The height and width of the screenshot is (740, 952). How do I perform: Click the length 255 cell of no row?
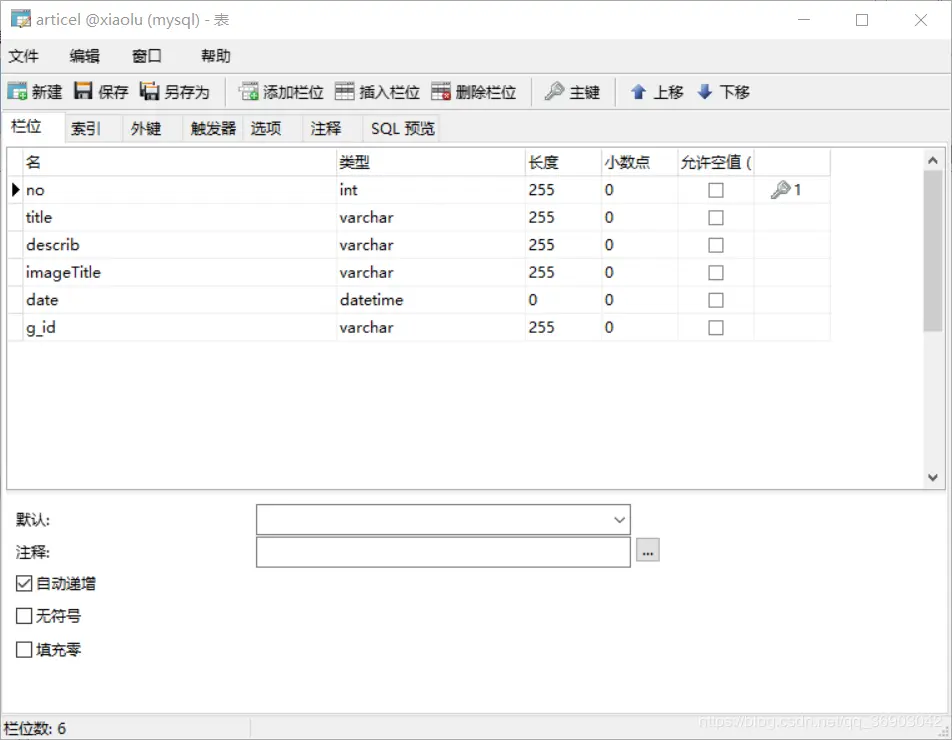click(563, 190)
